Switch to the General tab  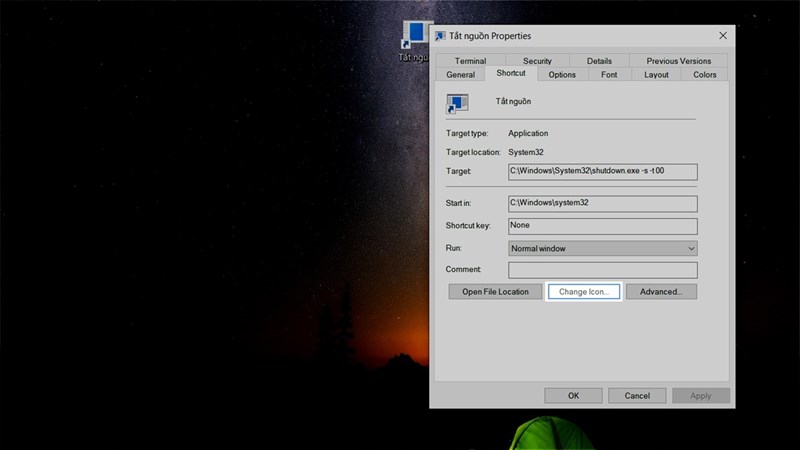tap(460, 75)
